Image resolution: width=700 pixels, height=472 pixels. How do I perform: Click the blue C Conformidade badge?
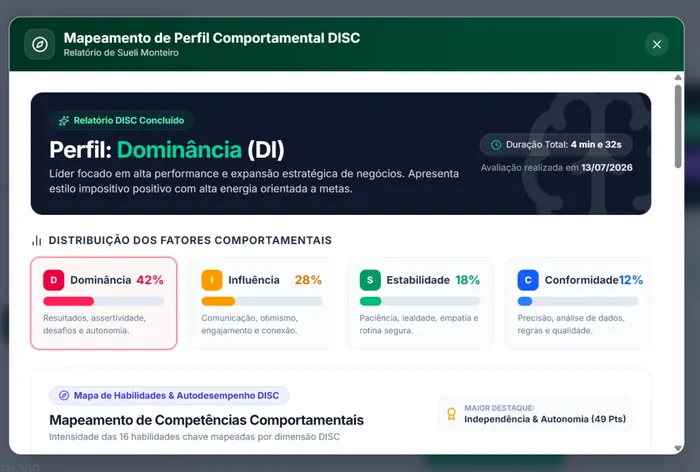[528, 280]
